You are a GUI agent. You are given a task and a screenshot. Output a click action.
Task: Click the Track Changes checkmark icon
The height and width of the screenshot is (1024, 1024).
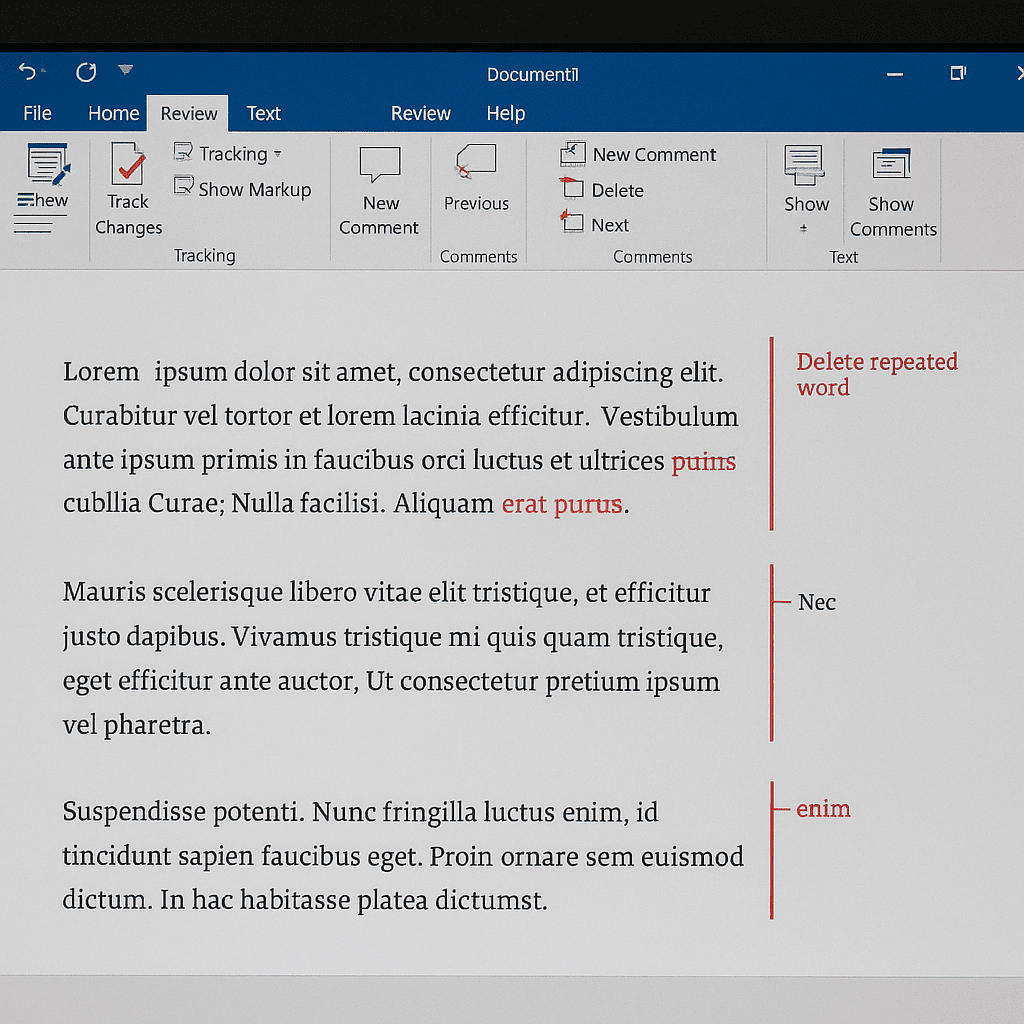click(128, 163)
